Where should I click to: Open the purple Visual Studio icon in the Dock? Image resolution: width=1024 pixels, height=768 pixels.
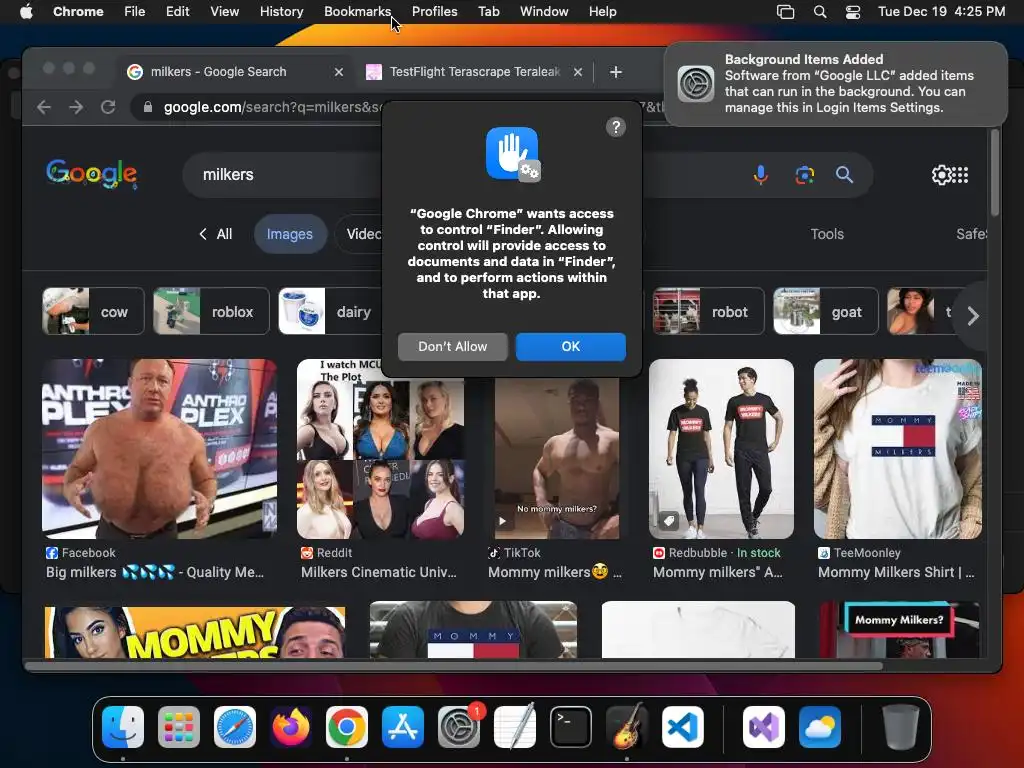pyautogui.click(x=764, y=726)
